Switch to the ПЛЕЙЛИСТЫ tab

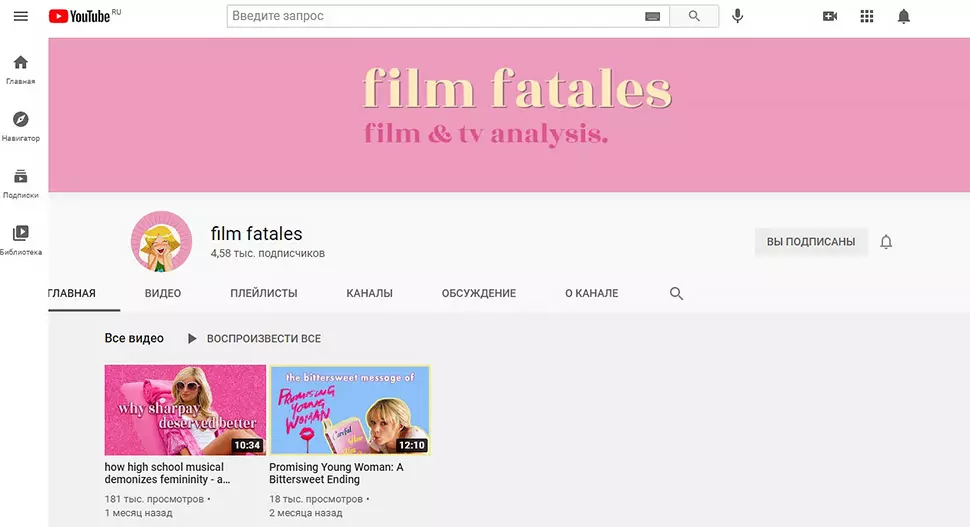point(264,293)
